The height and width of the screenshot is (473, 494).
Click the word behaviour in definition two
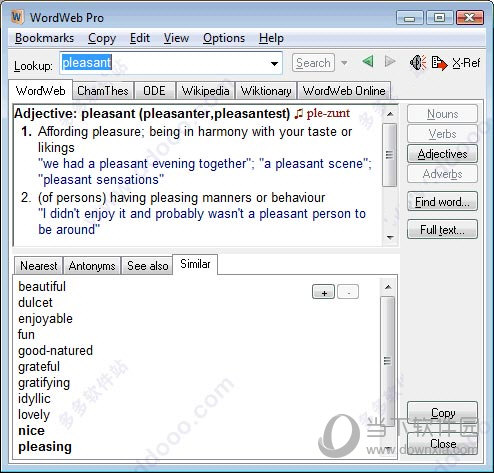pyautogui.click(x=298, y=198)
